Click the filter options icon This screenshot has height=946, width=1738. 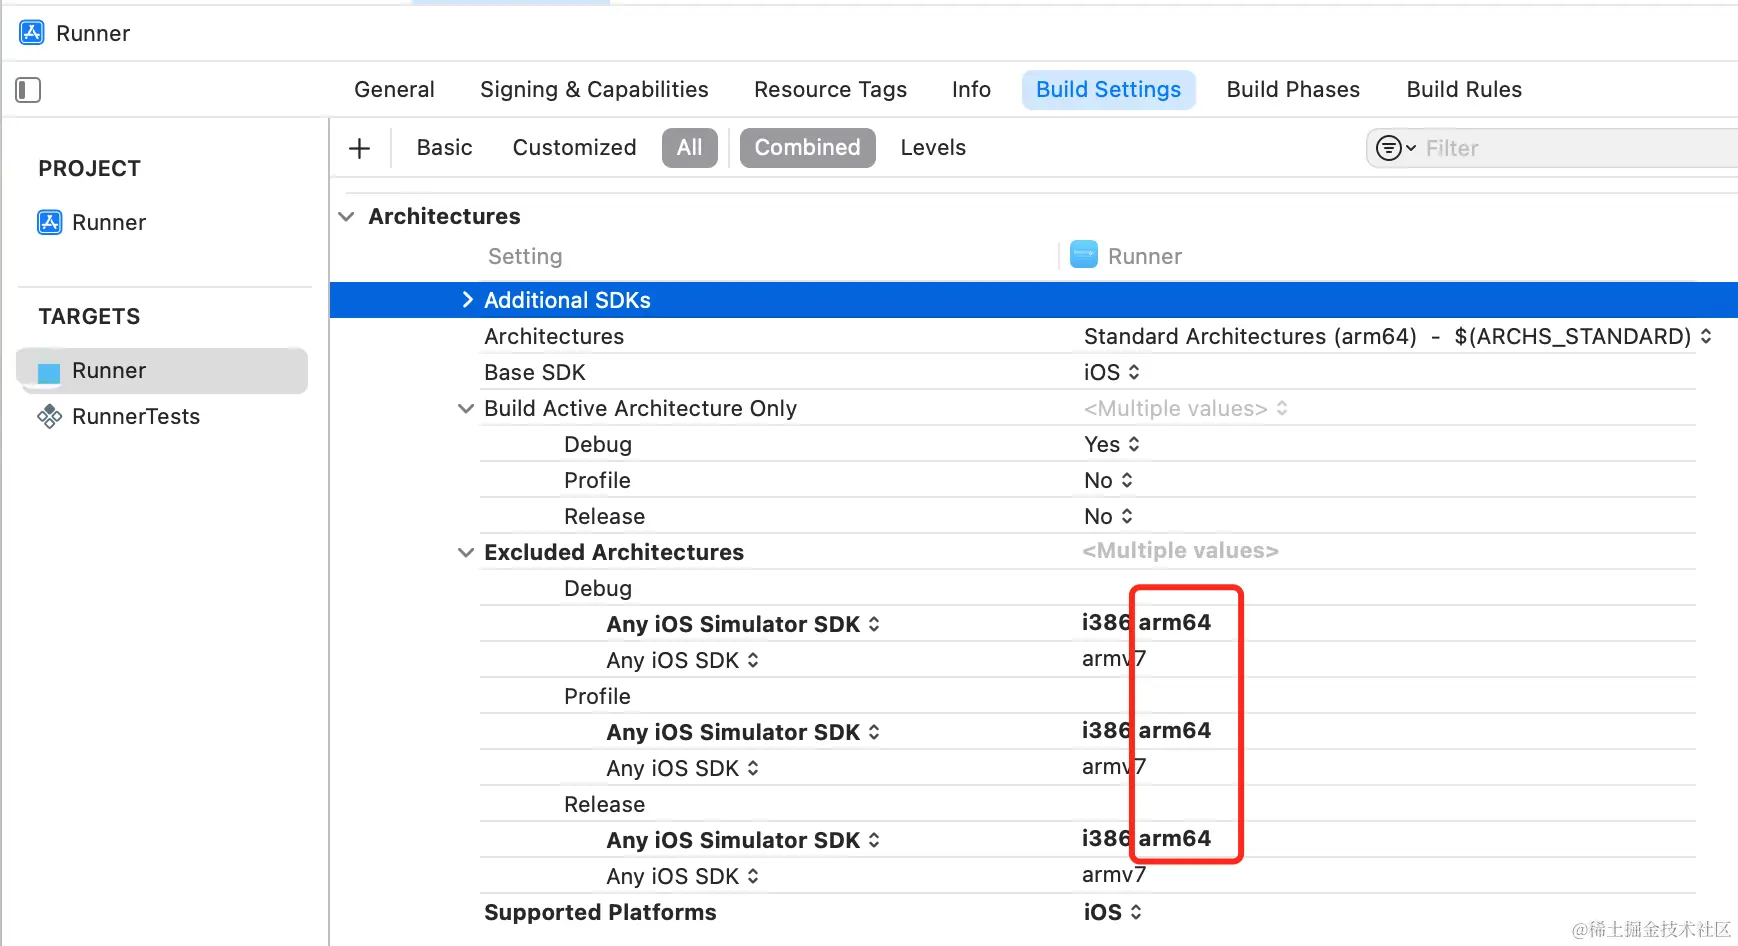(x=1395, y=148)
